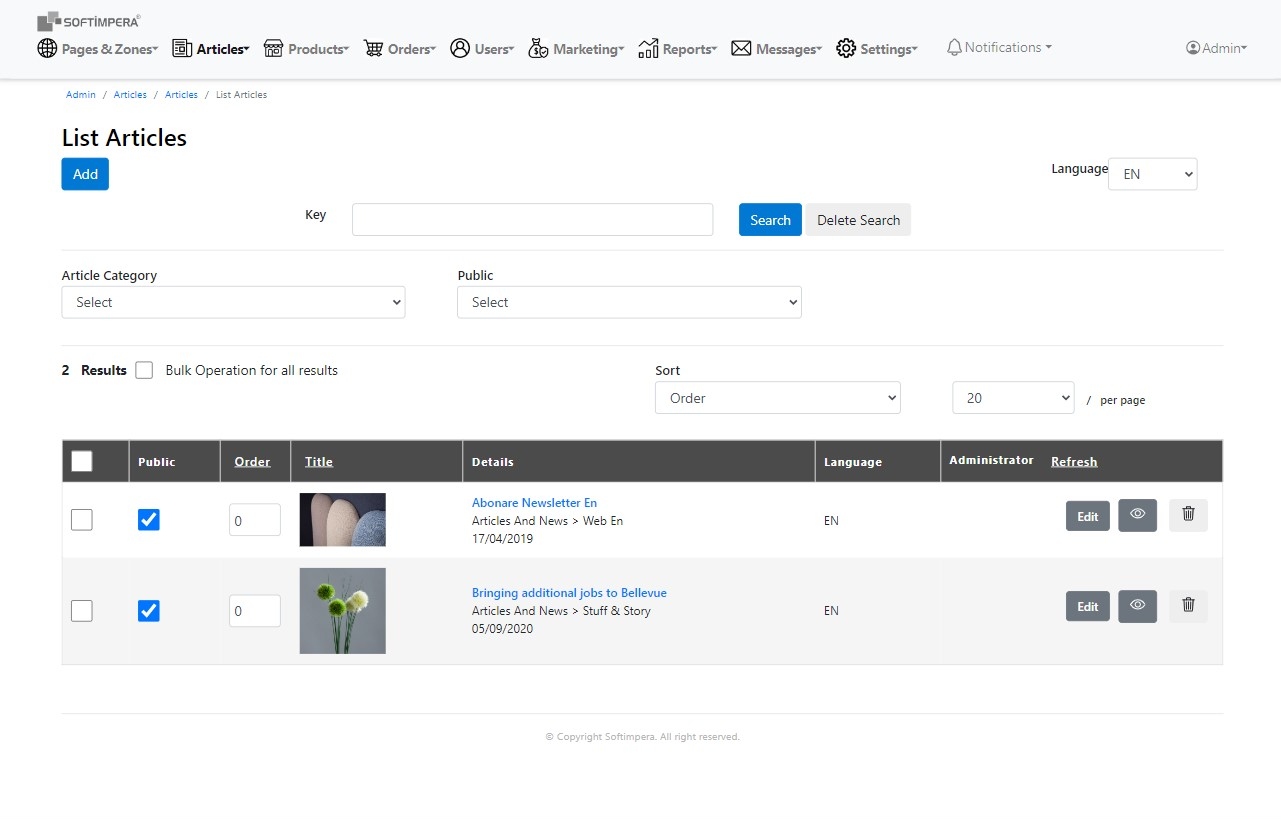Viewport: 1281px width, 820px height.
Task: Uncheck Public for Abonare Newsletter En
Action: (x=148, y=520)
